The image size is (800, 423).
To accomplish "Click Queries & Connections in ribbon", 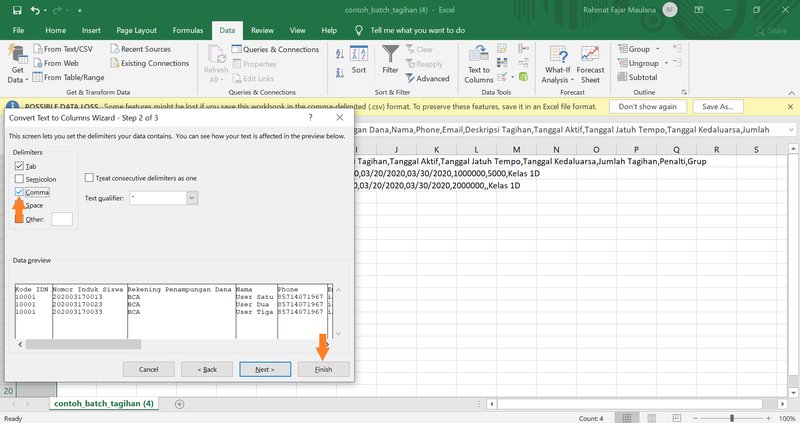I will point(276,49).
